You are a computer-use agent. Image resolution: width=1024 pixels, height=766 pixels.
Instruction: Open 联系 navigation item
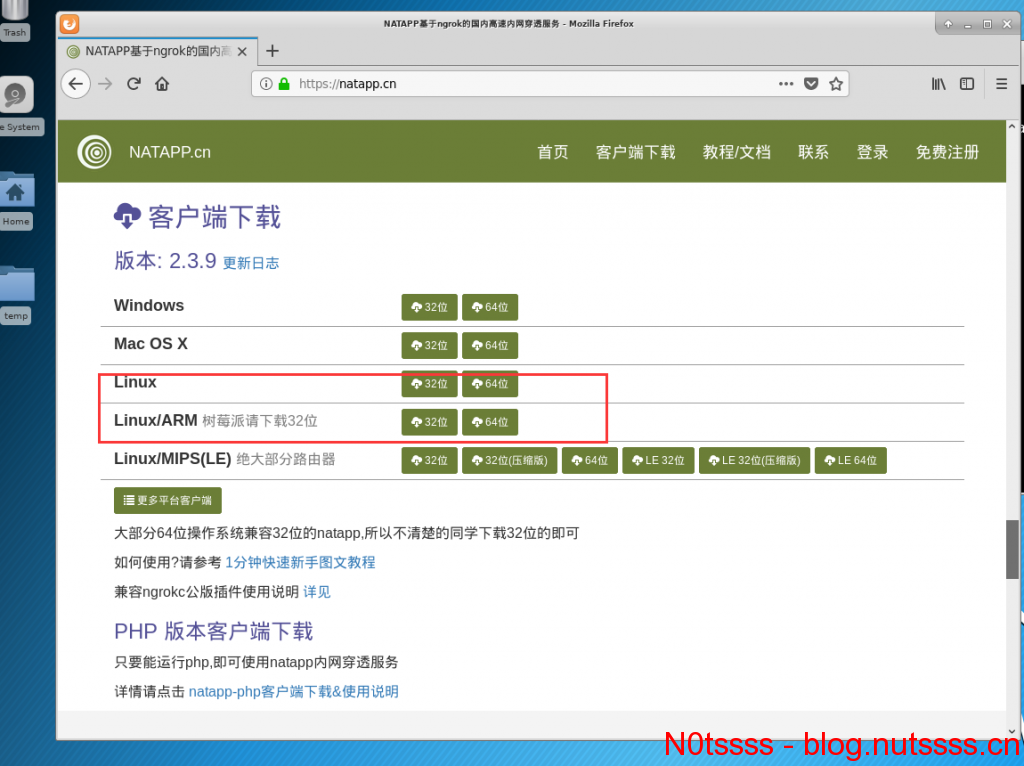(814, 152)
